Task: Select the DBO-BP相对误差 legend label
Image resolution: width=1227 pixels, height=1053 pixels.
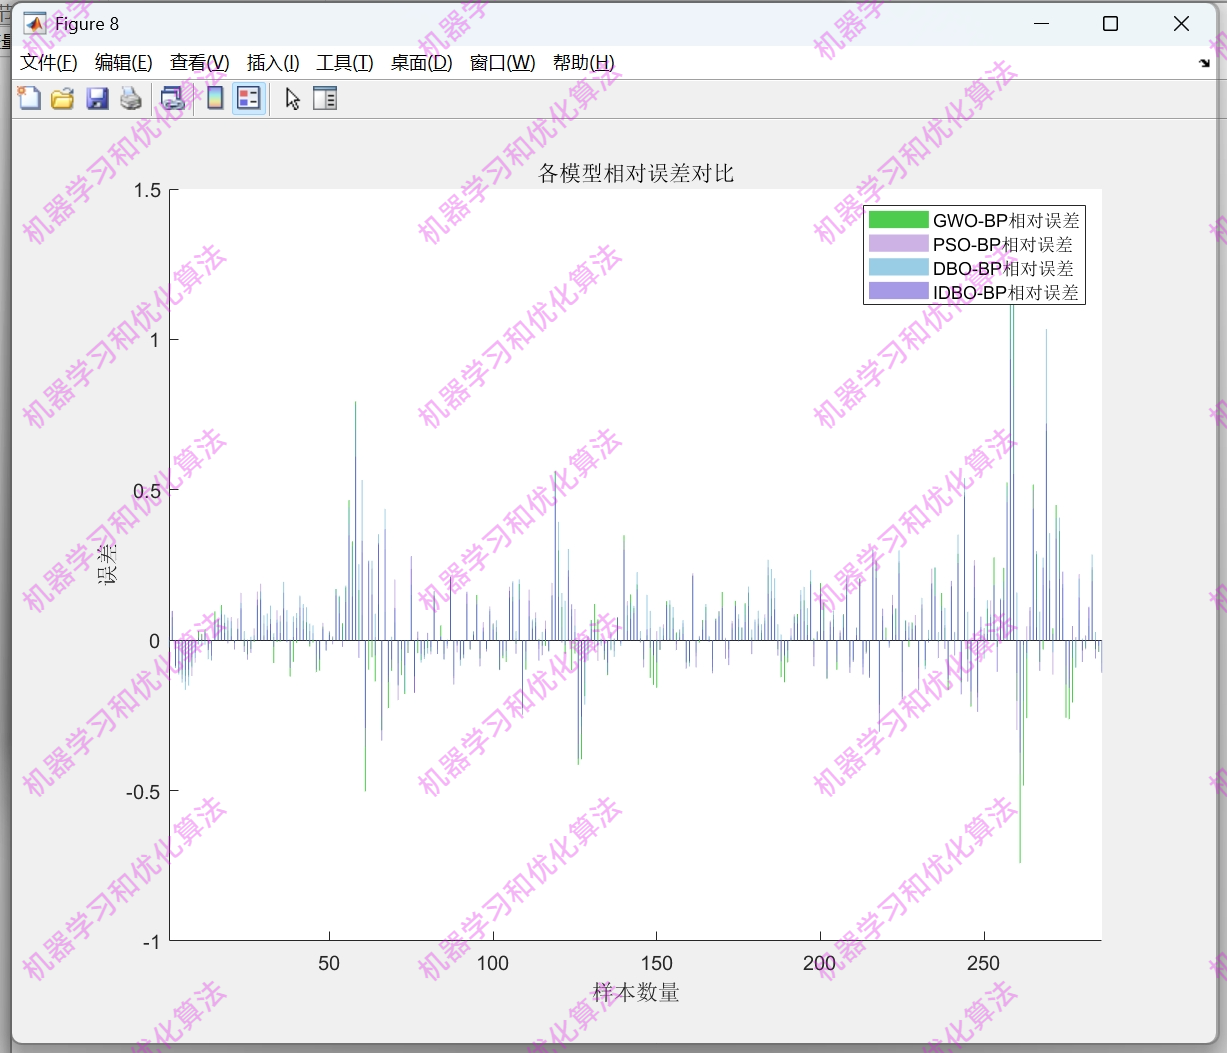Action: pyautogui.click(x=1003, y=269)
